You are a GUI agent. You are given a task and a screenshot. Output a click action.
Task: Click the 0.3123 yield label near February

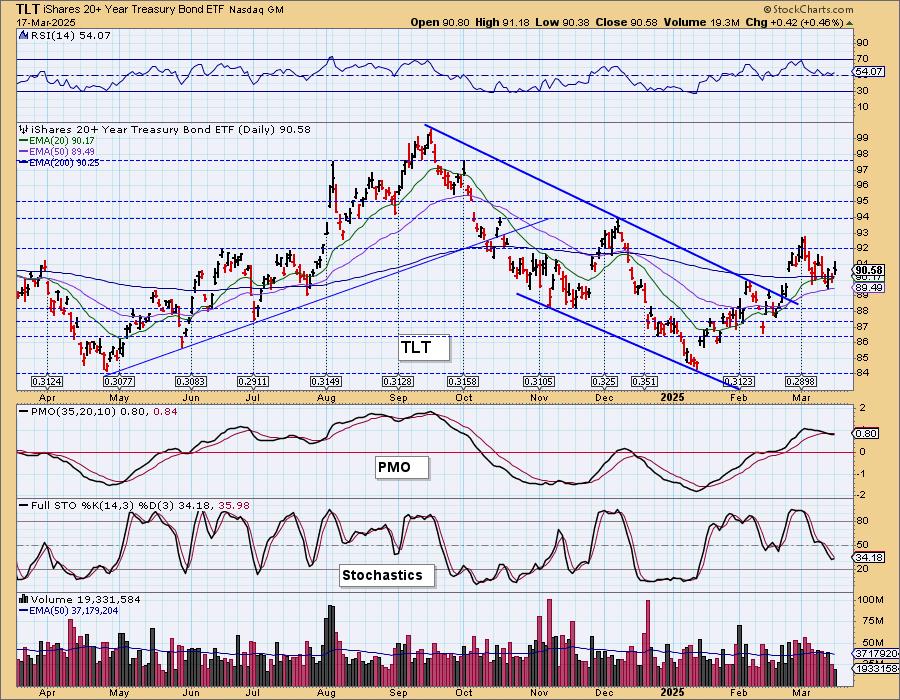tap(739, 382)
